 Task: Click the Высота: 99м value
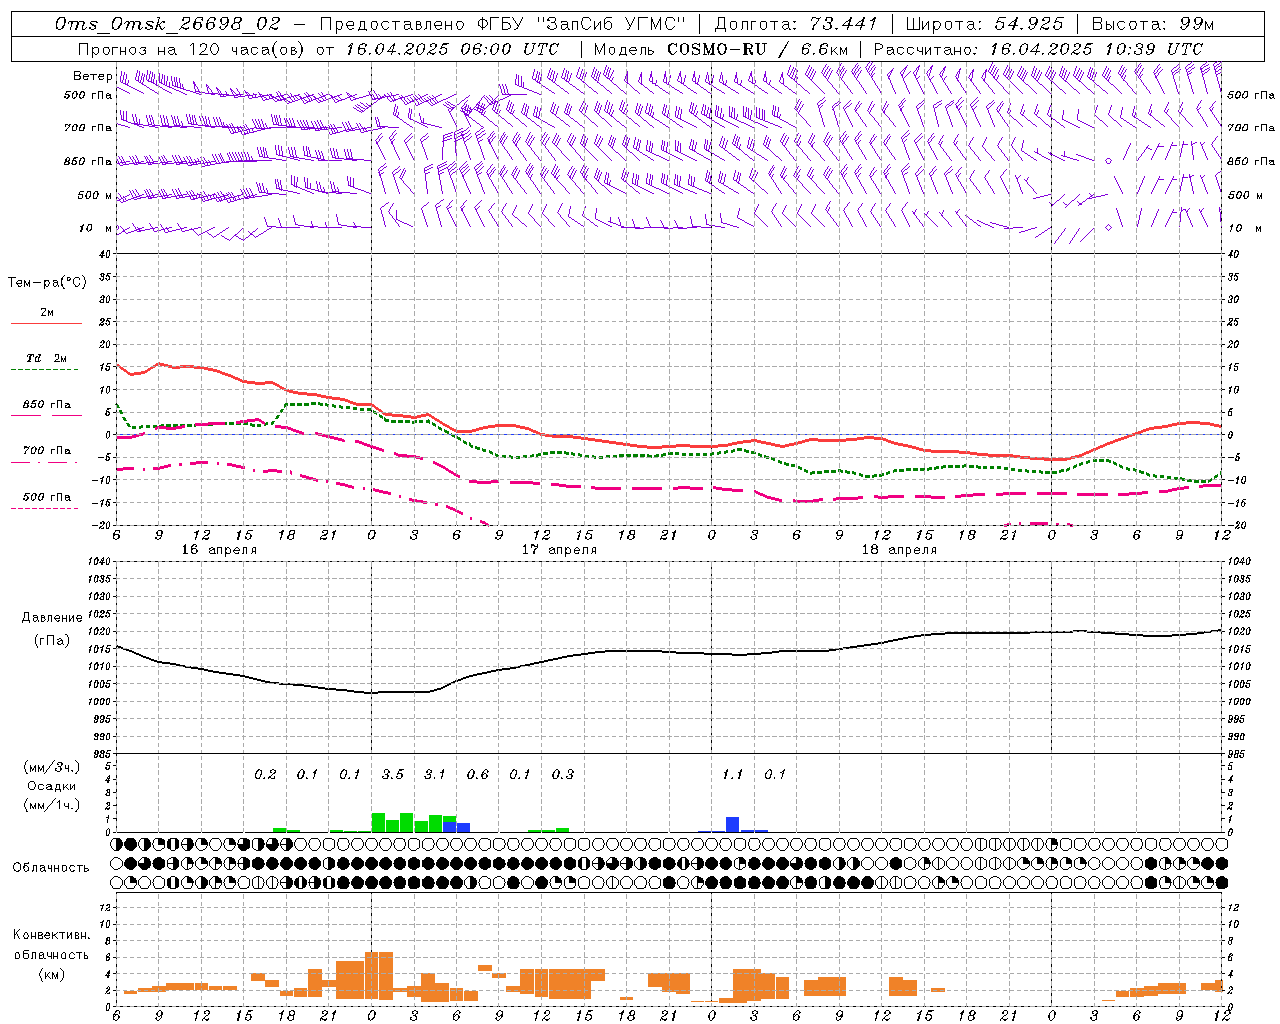tap(1153, 24)
